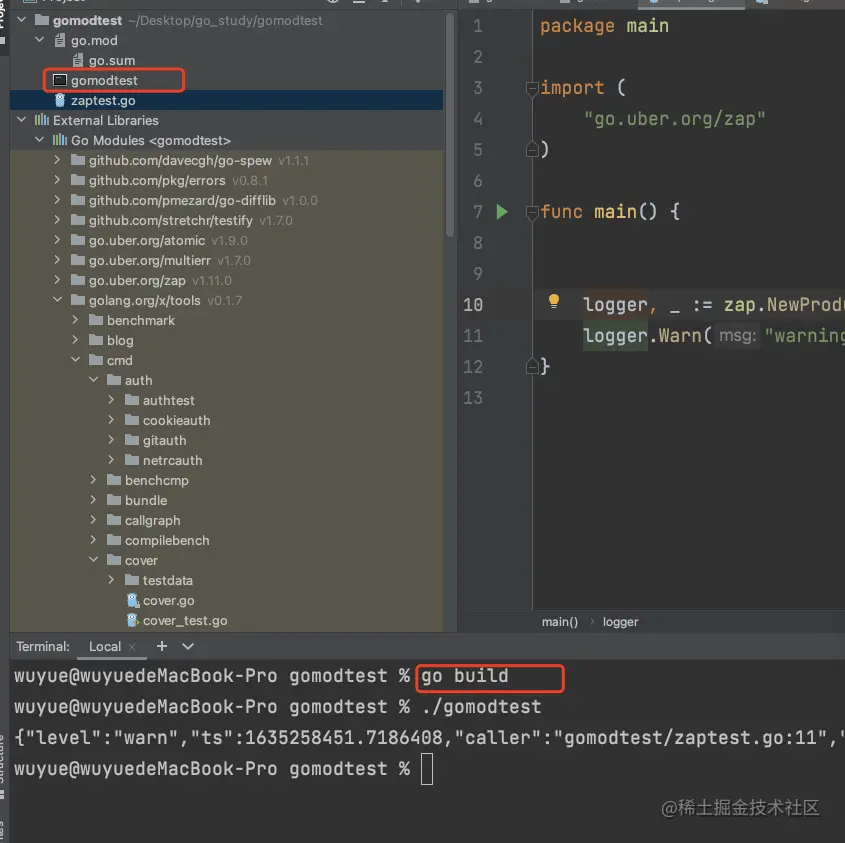Viewport: 845px width, 843px height.
Task: Select zaptest.go in project tree
Action: 103,100
